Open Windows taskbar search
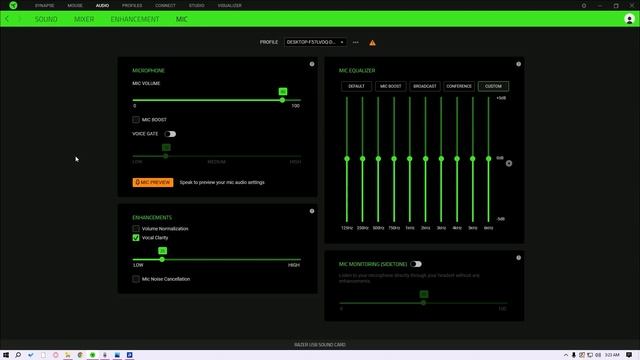This screenshot has height=360, width=640. pyautogui.click(x=18, y=355)
